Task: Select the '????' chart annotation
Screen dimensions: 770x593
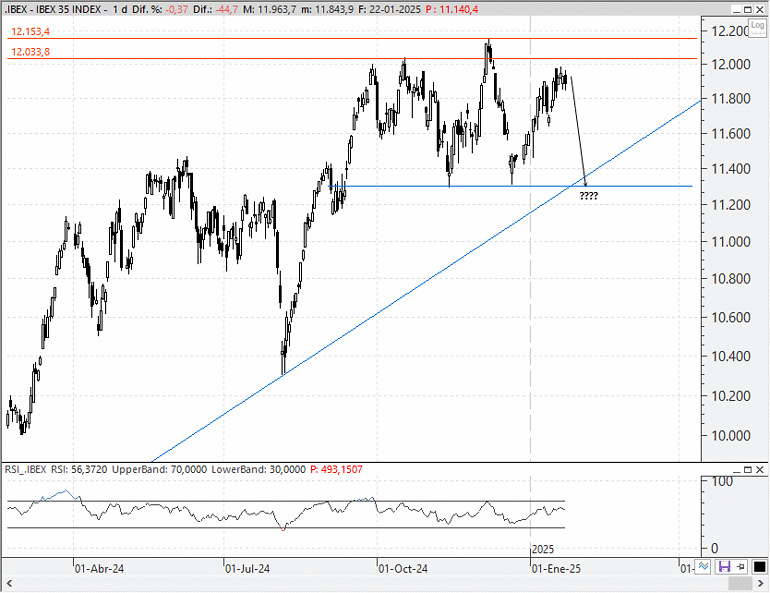Action: tap(589, 196)
